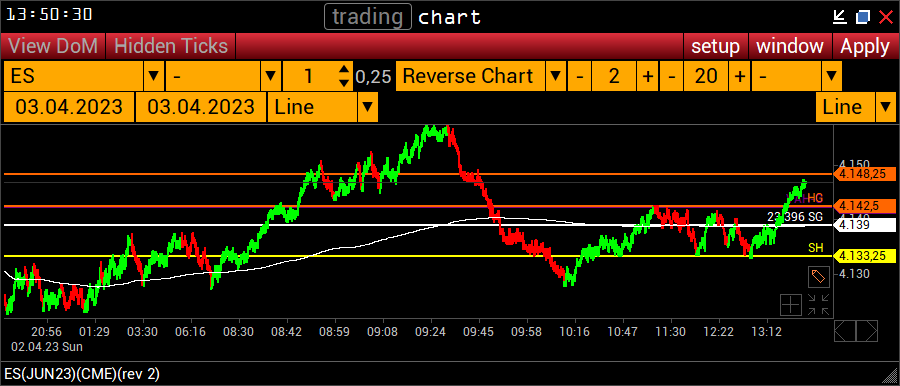Click the 02.04.23 Sun date label

pos(46,346)
